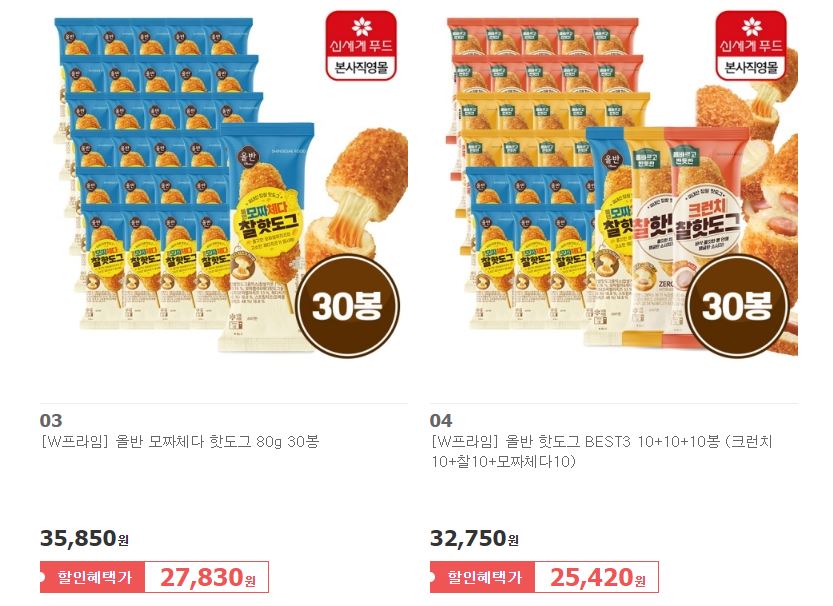
Task: Click the 27,830원 discounted price
Action: (207, 577)
